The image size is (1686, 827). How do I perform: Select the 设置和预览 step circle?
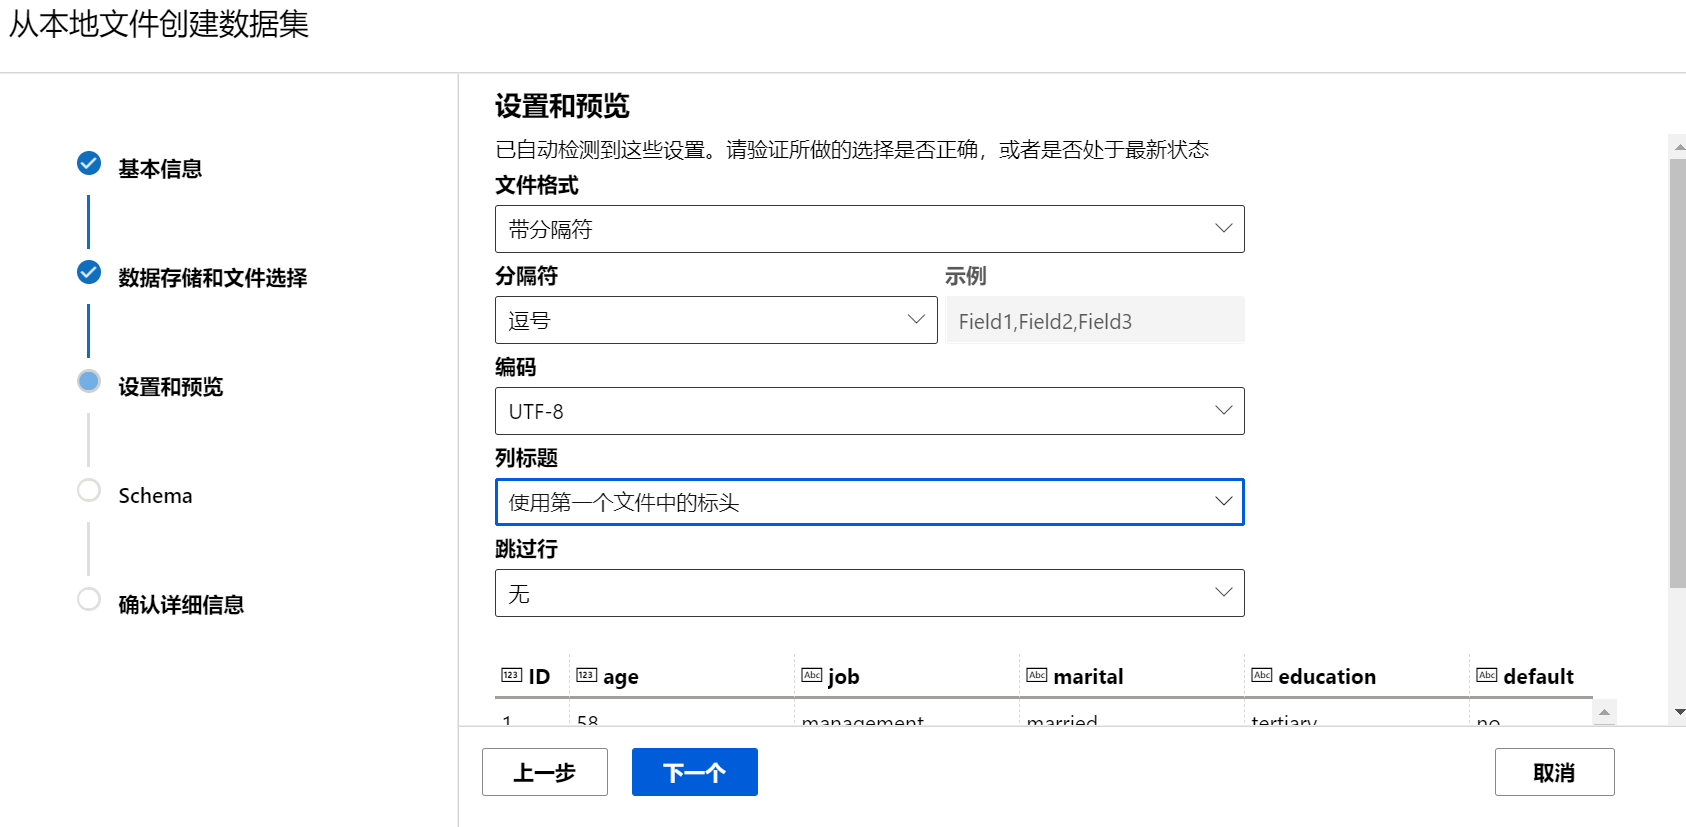[89, 381]
